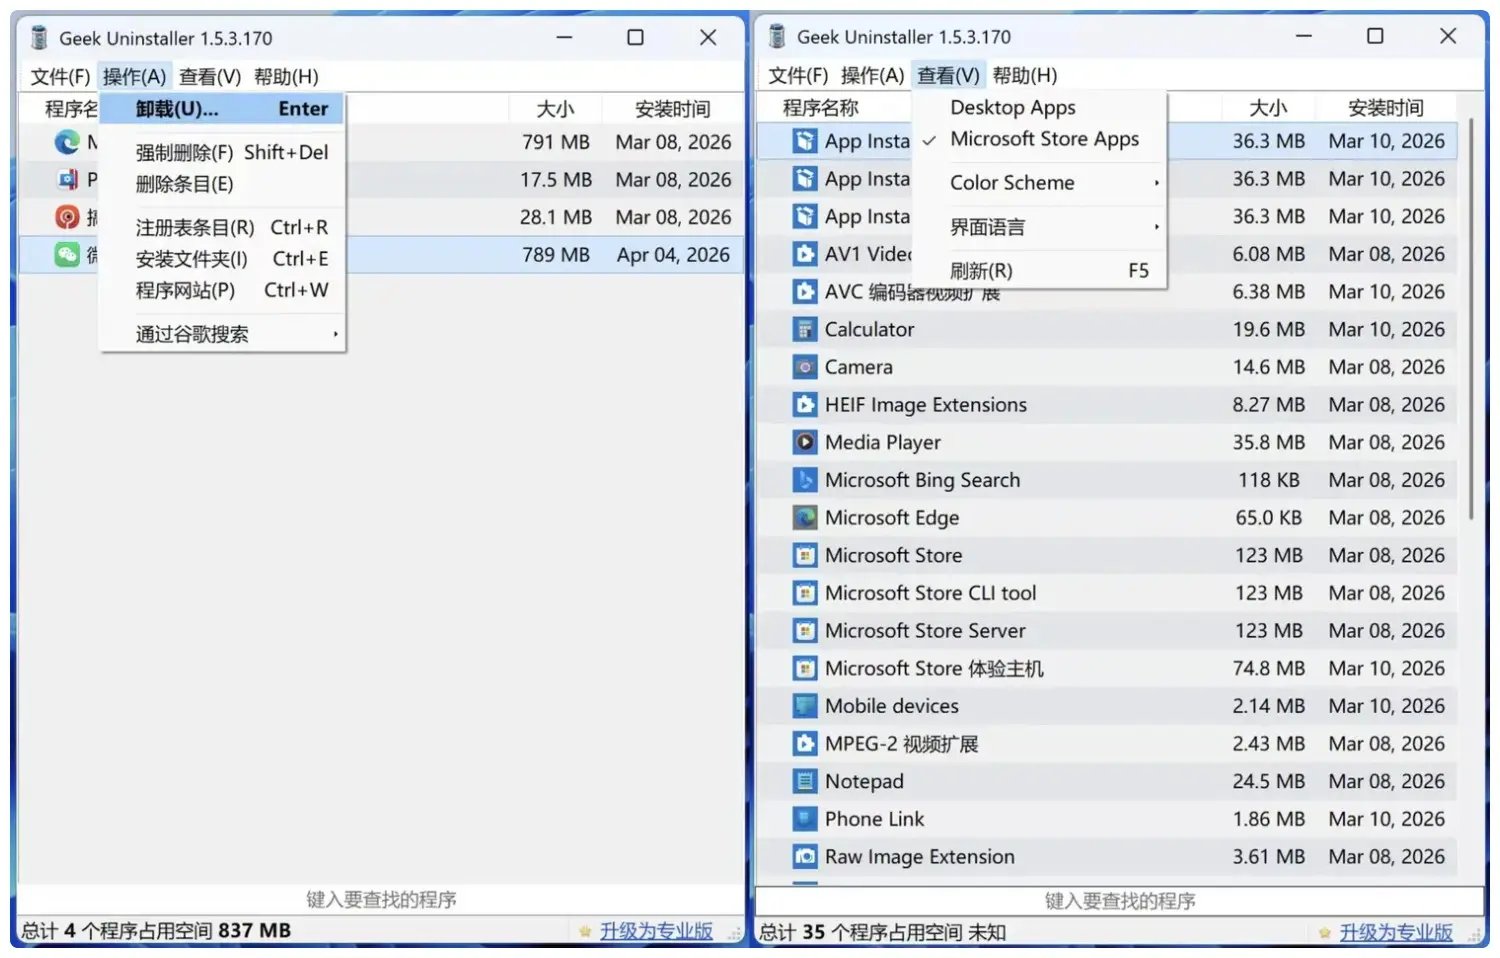Switch the view to Desktop Apps
This screenshot has height=958, width=1500.
pos(1039,107)
